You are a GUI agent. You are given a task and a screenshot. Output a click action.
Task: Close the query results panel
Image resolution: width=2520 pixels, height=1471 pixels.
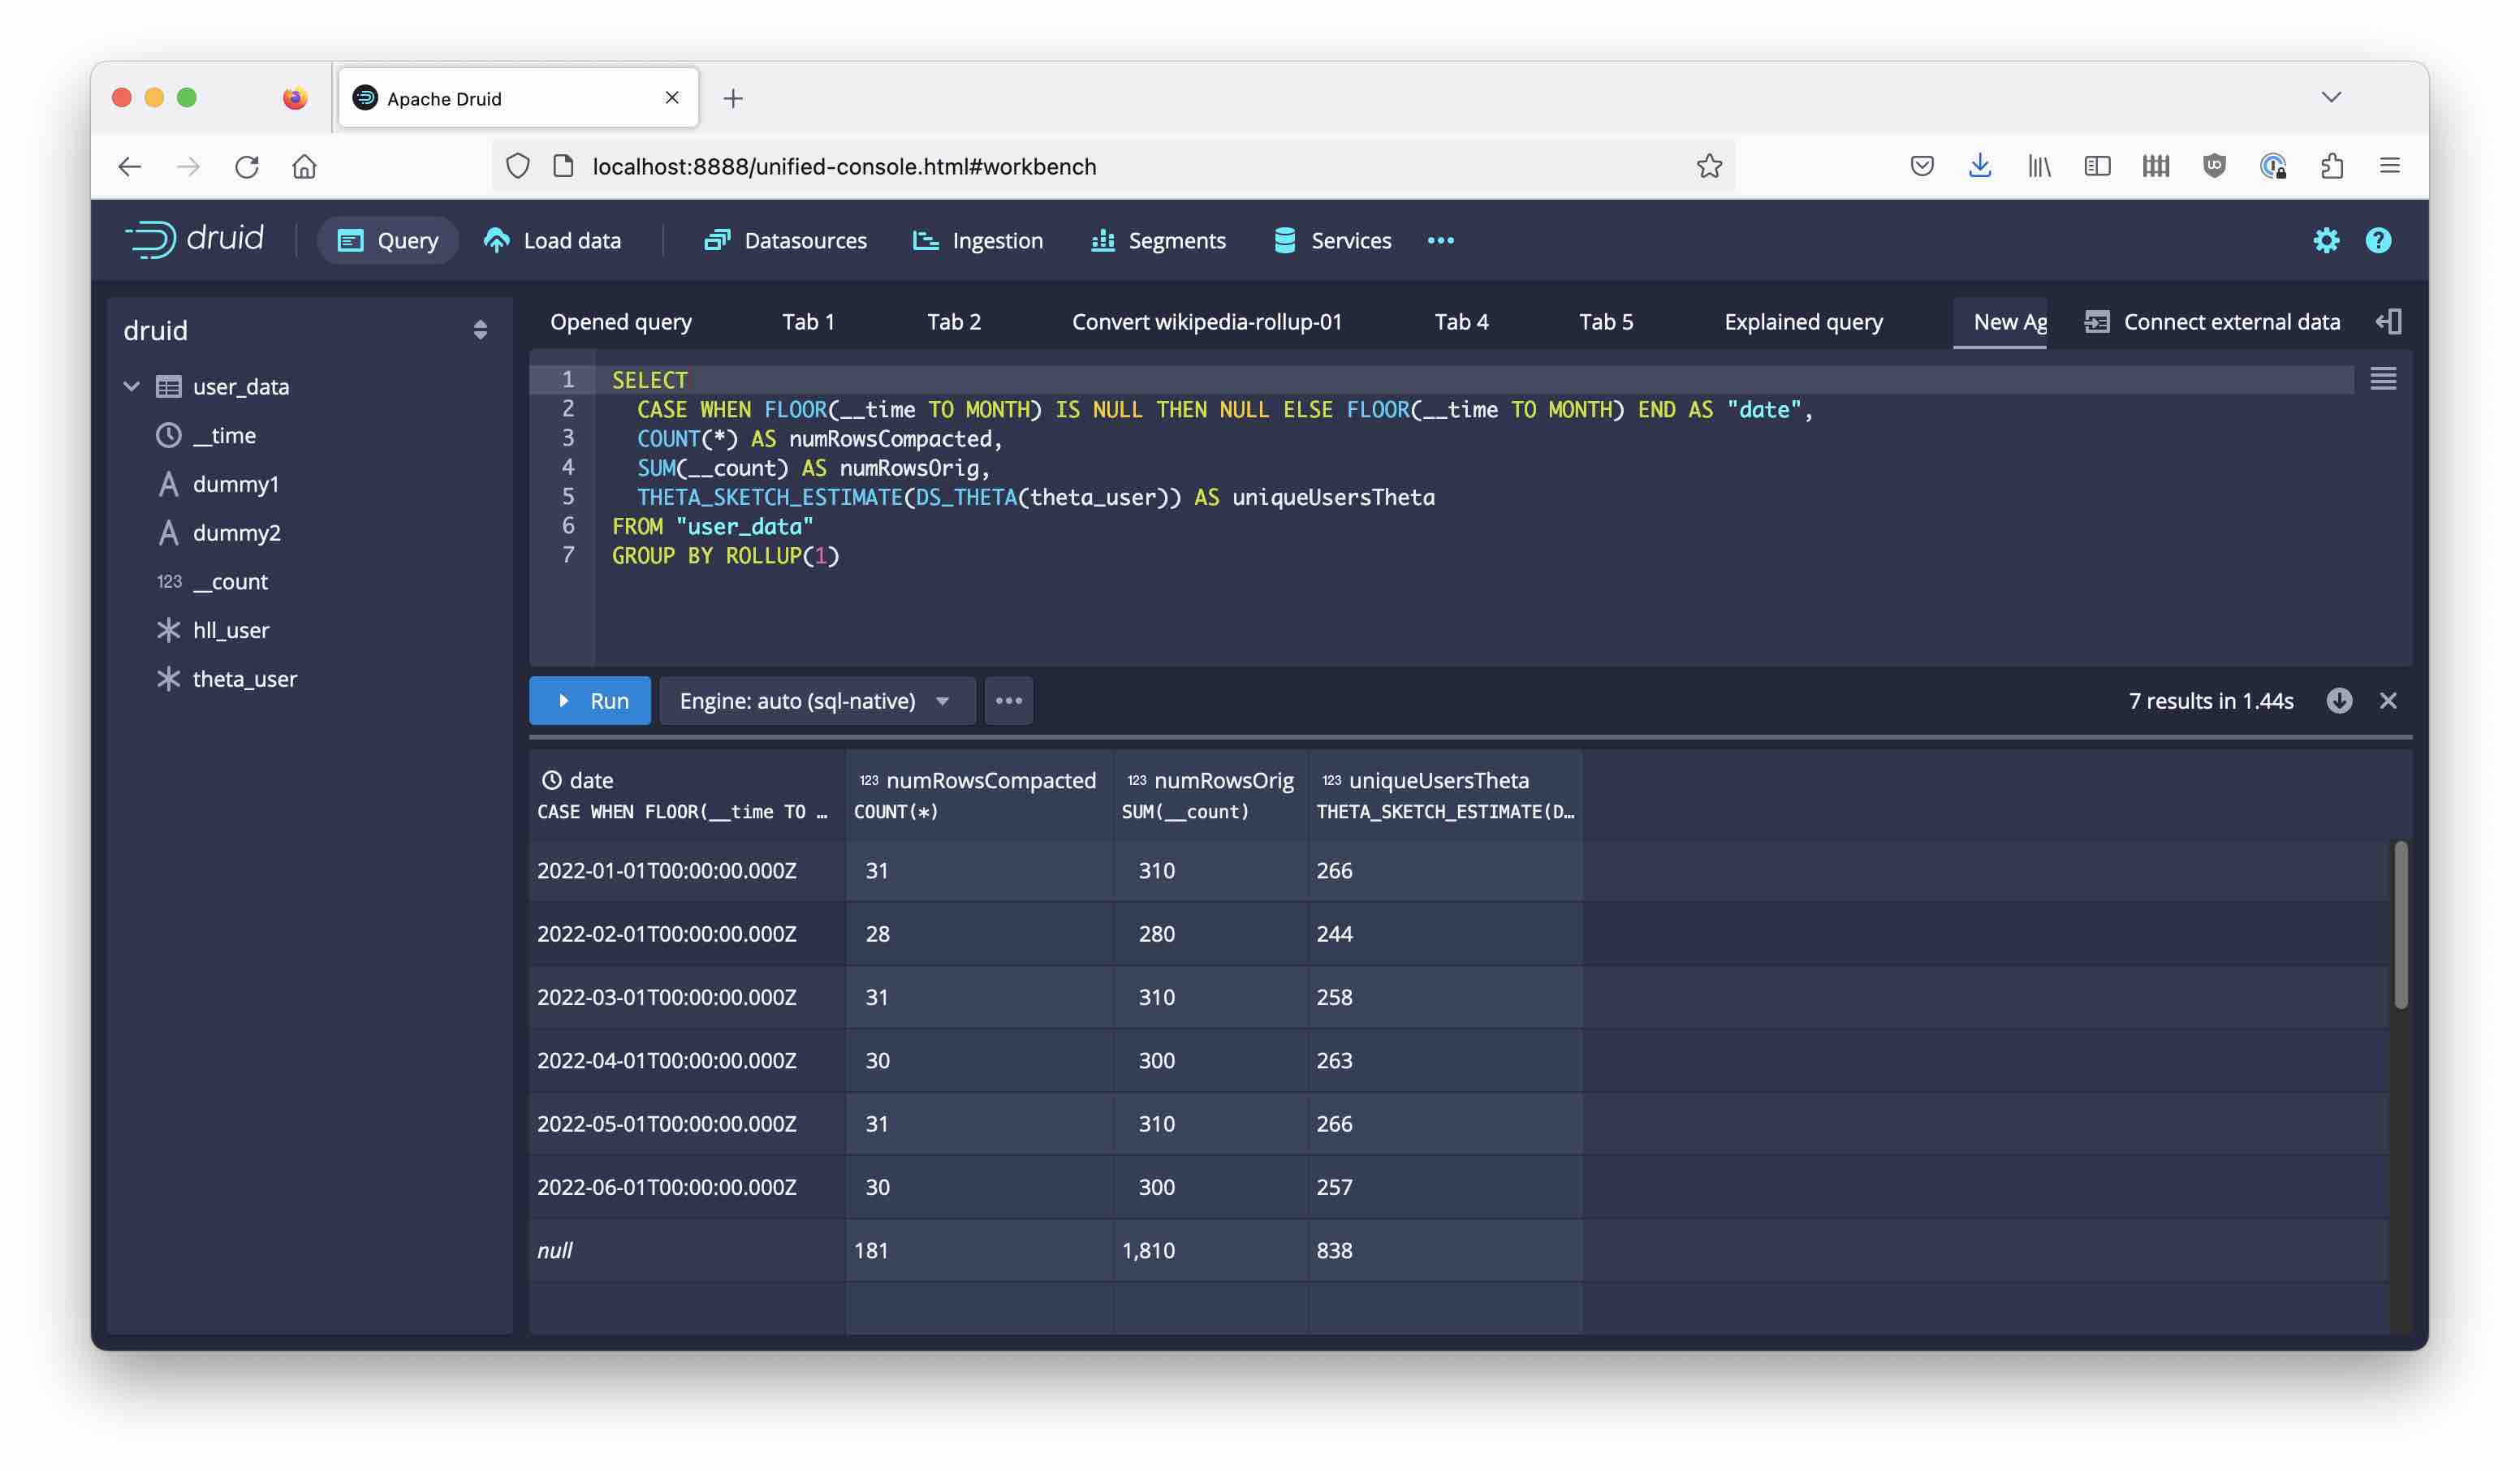(2389, 701)
